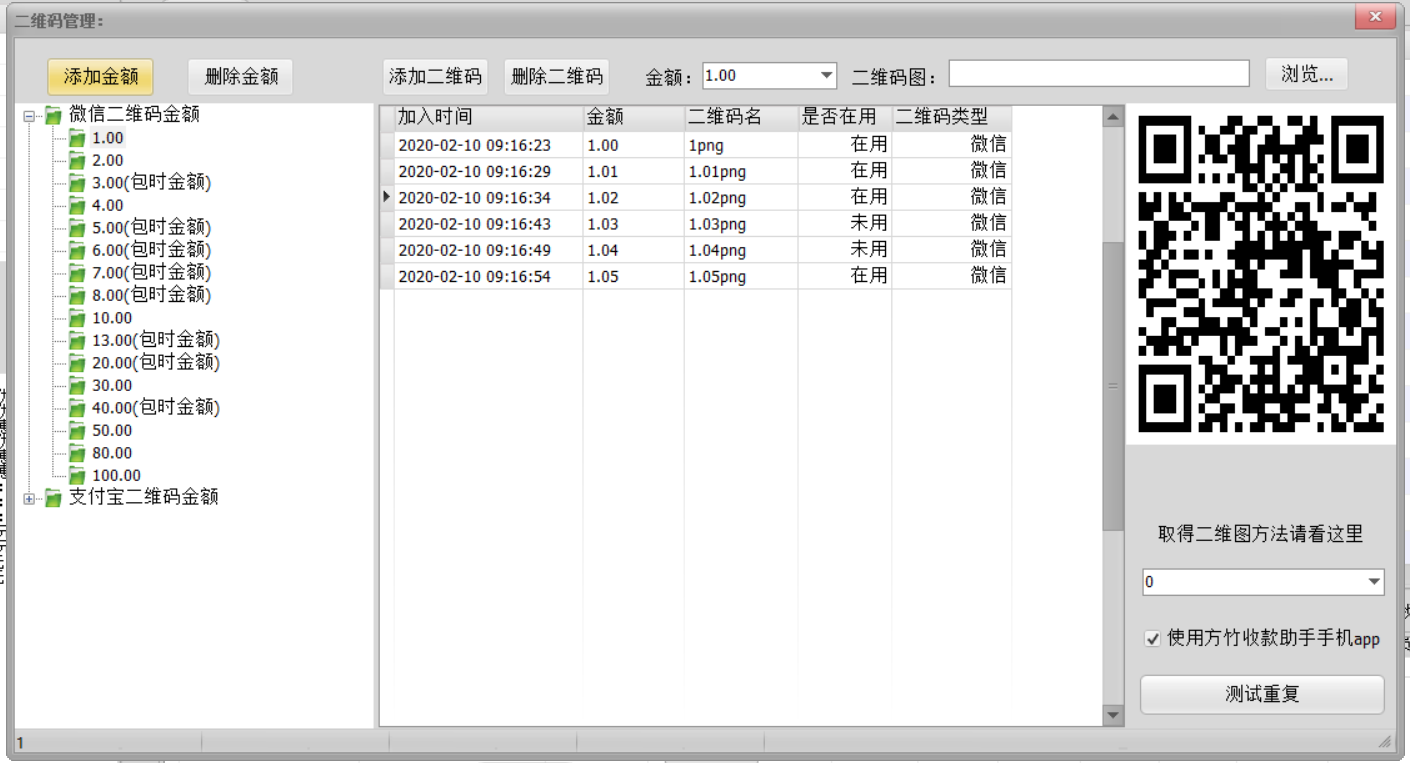Viewport: 1410px width, 763px height.
Task: Click the folder icon beside 10.00
Action: (x=77, y=318)
